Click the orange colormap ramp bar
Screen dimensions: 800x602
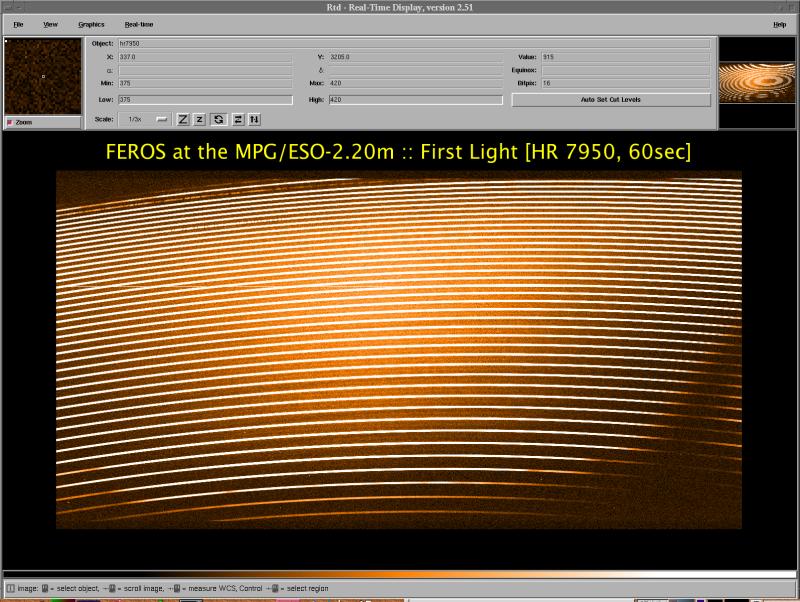pyautogui.click(x=400, y=574)
